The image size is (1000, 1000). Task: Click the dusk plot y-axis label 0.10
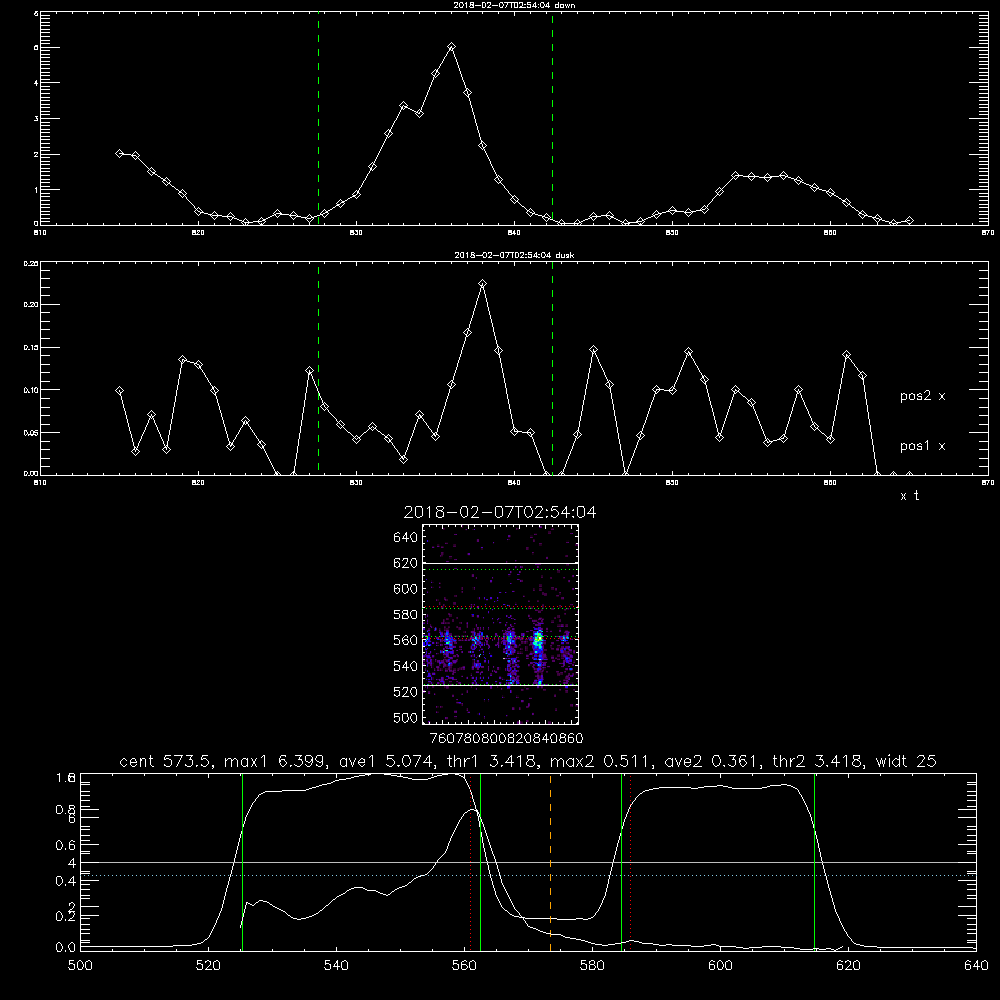(31, 390)
